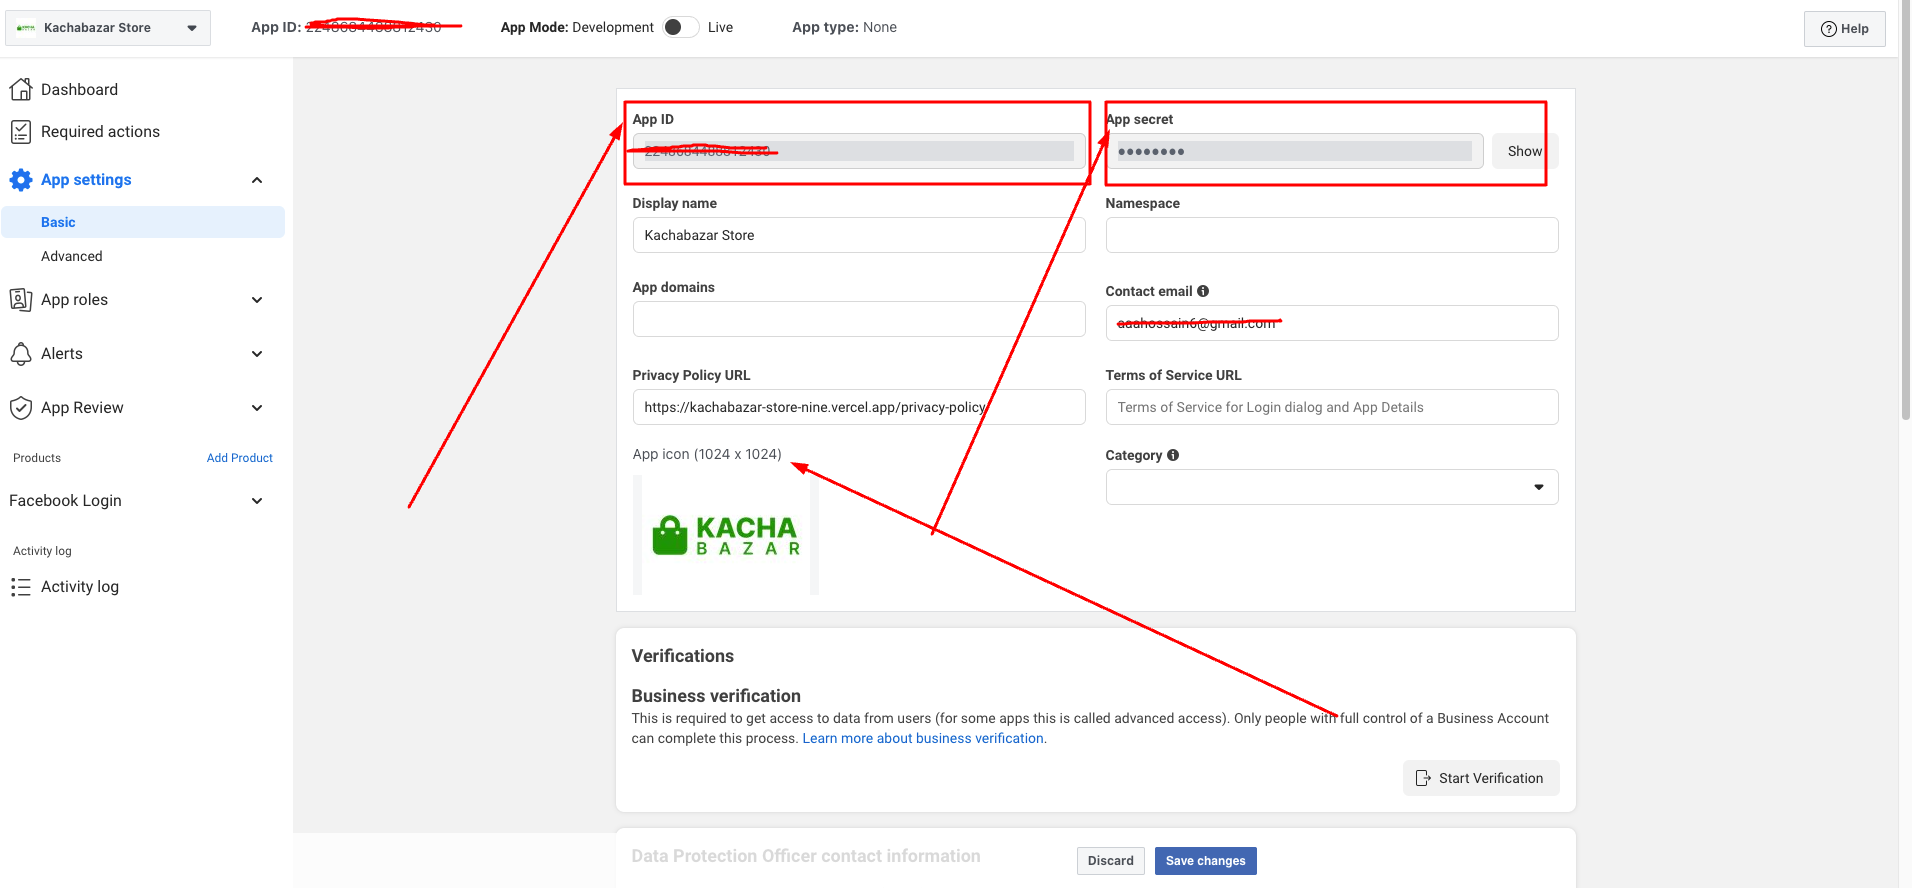Viewport: 1912px width, 888px height.
Task: Expand the App roles section chevron
Action: point(257,300)
